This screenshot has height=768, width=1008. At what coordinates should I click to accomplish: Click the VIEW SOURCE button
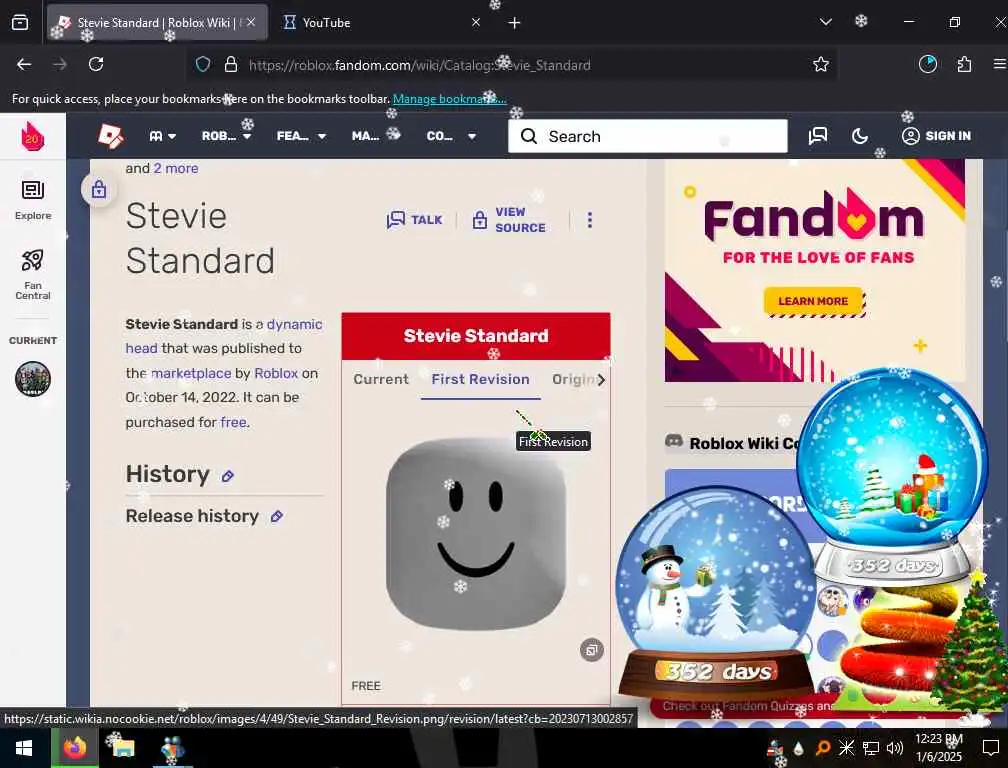(509, 220)
